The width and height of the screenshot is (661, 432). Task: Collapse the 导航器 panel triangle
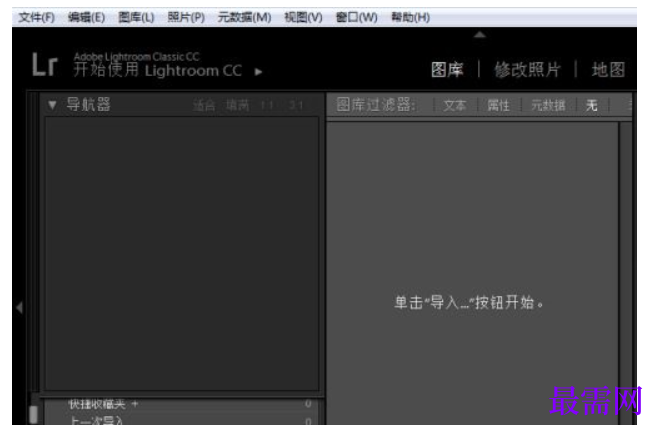point(52,105)
